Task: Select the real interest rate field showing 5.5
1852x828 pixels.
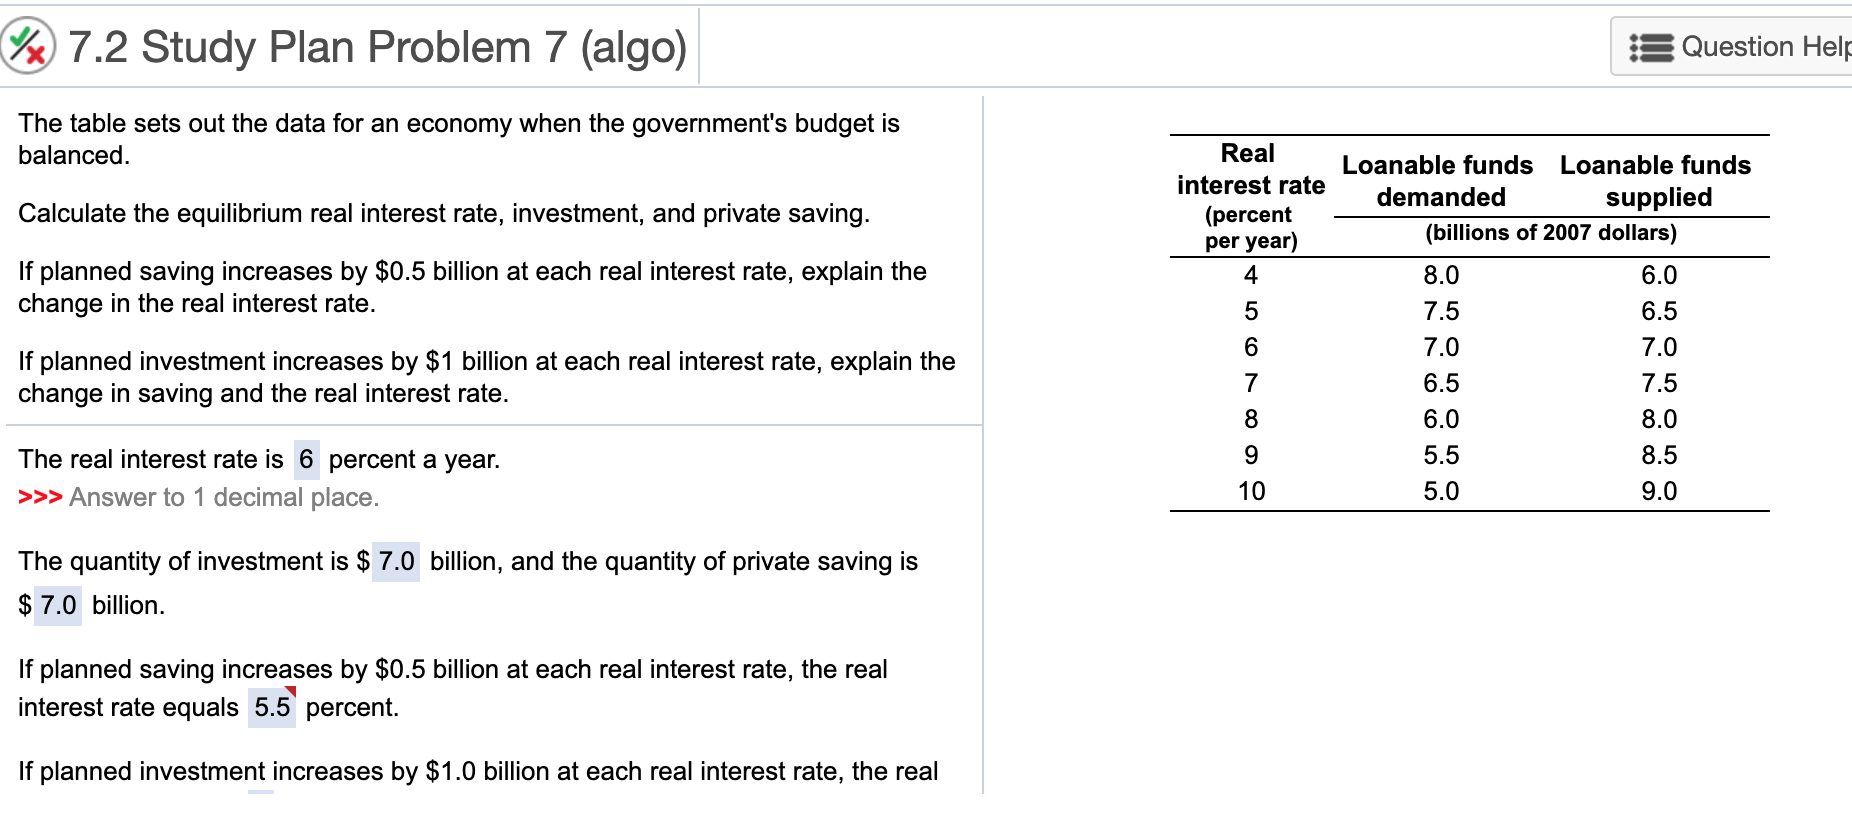Action: [270, 707]
